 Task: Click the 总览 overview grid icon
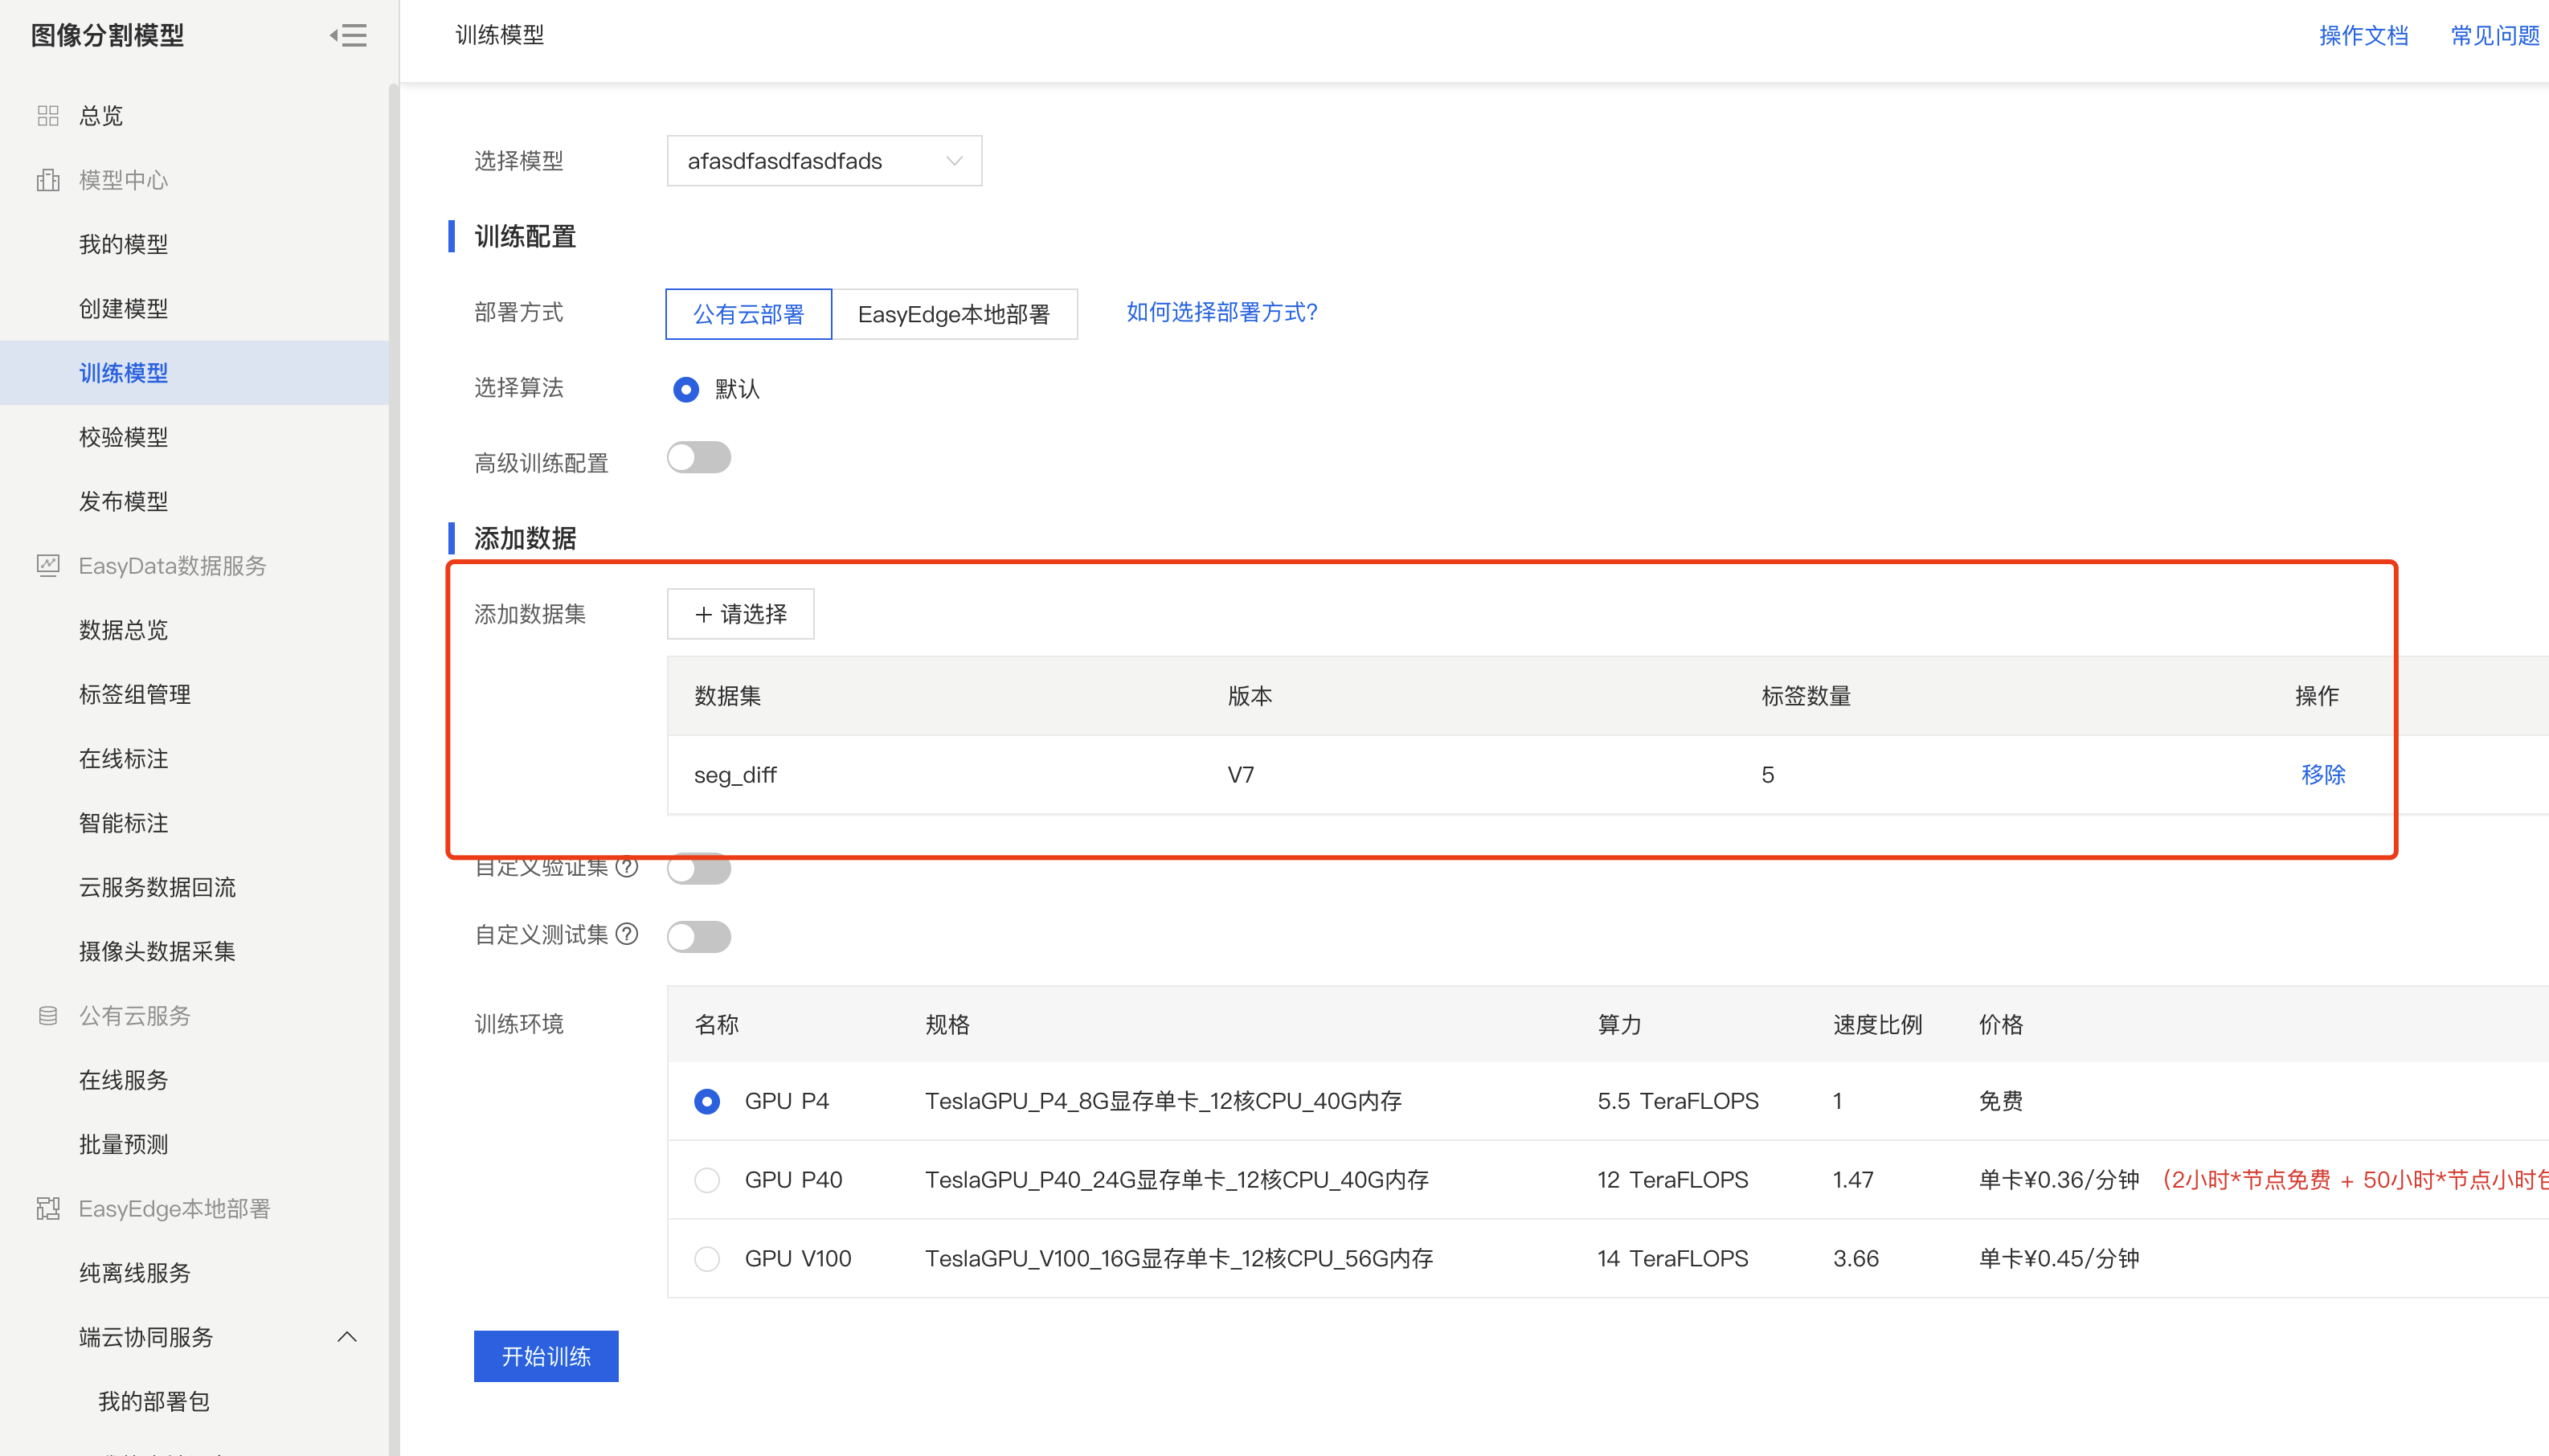[x=48, y=116]
